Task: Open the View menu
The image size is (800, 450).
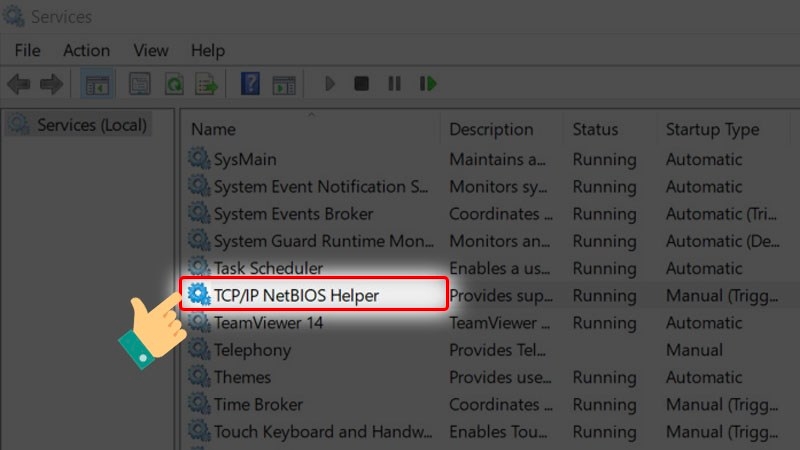Action: point(151,50)
